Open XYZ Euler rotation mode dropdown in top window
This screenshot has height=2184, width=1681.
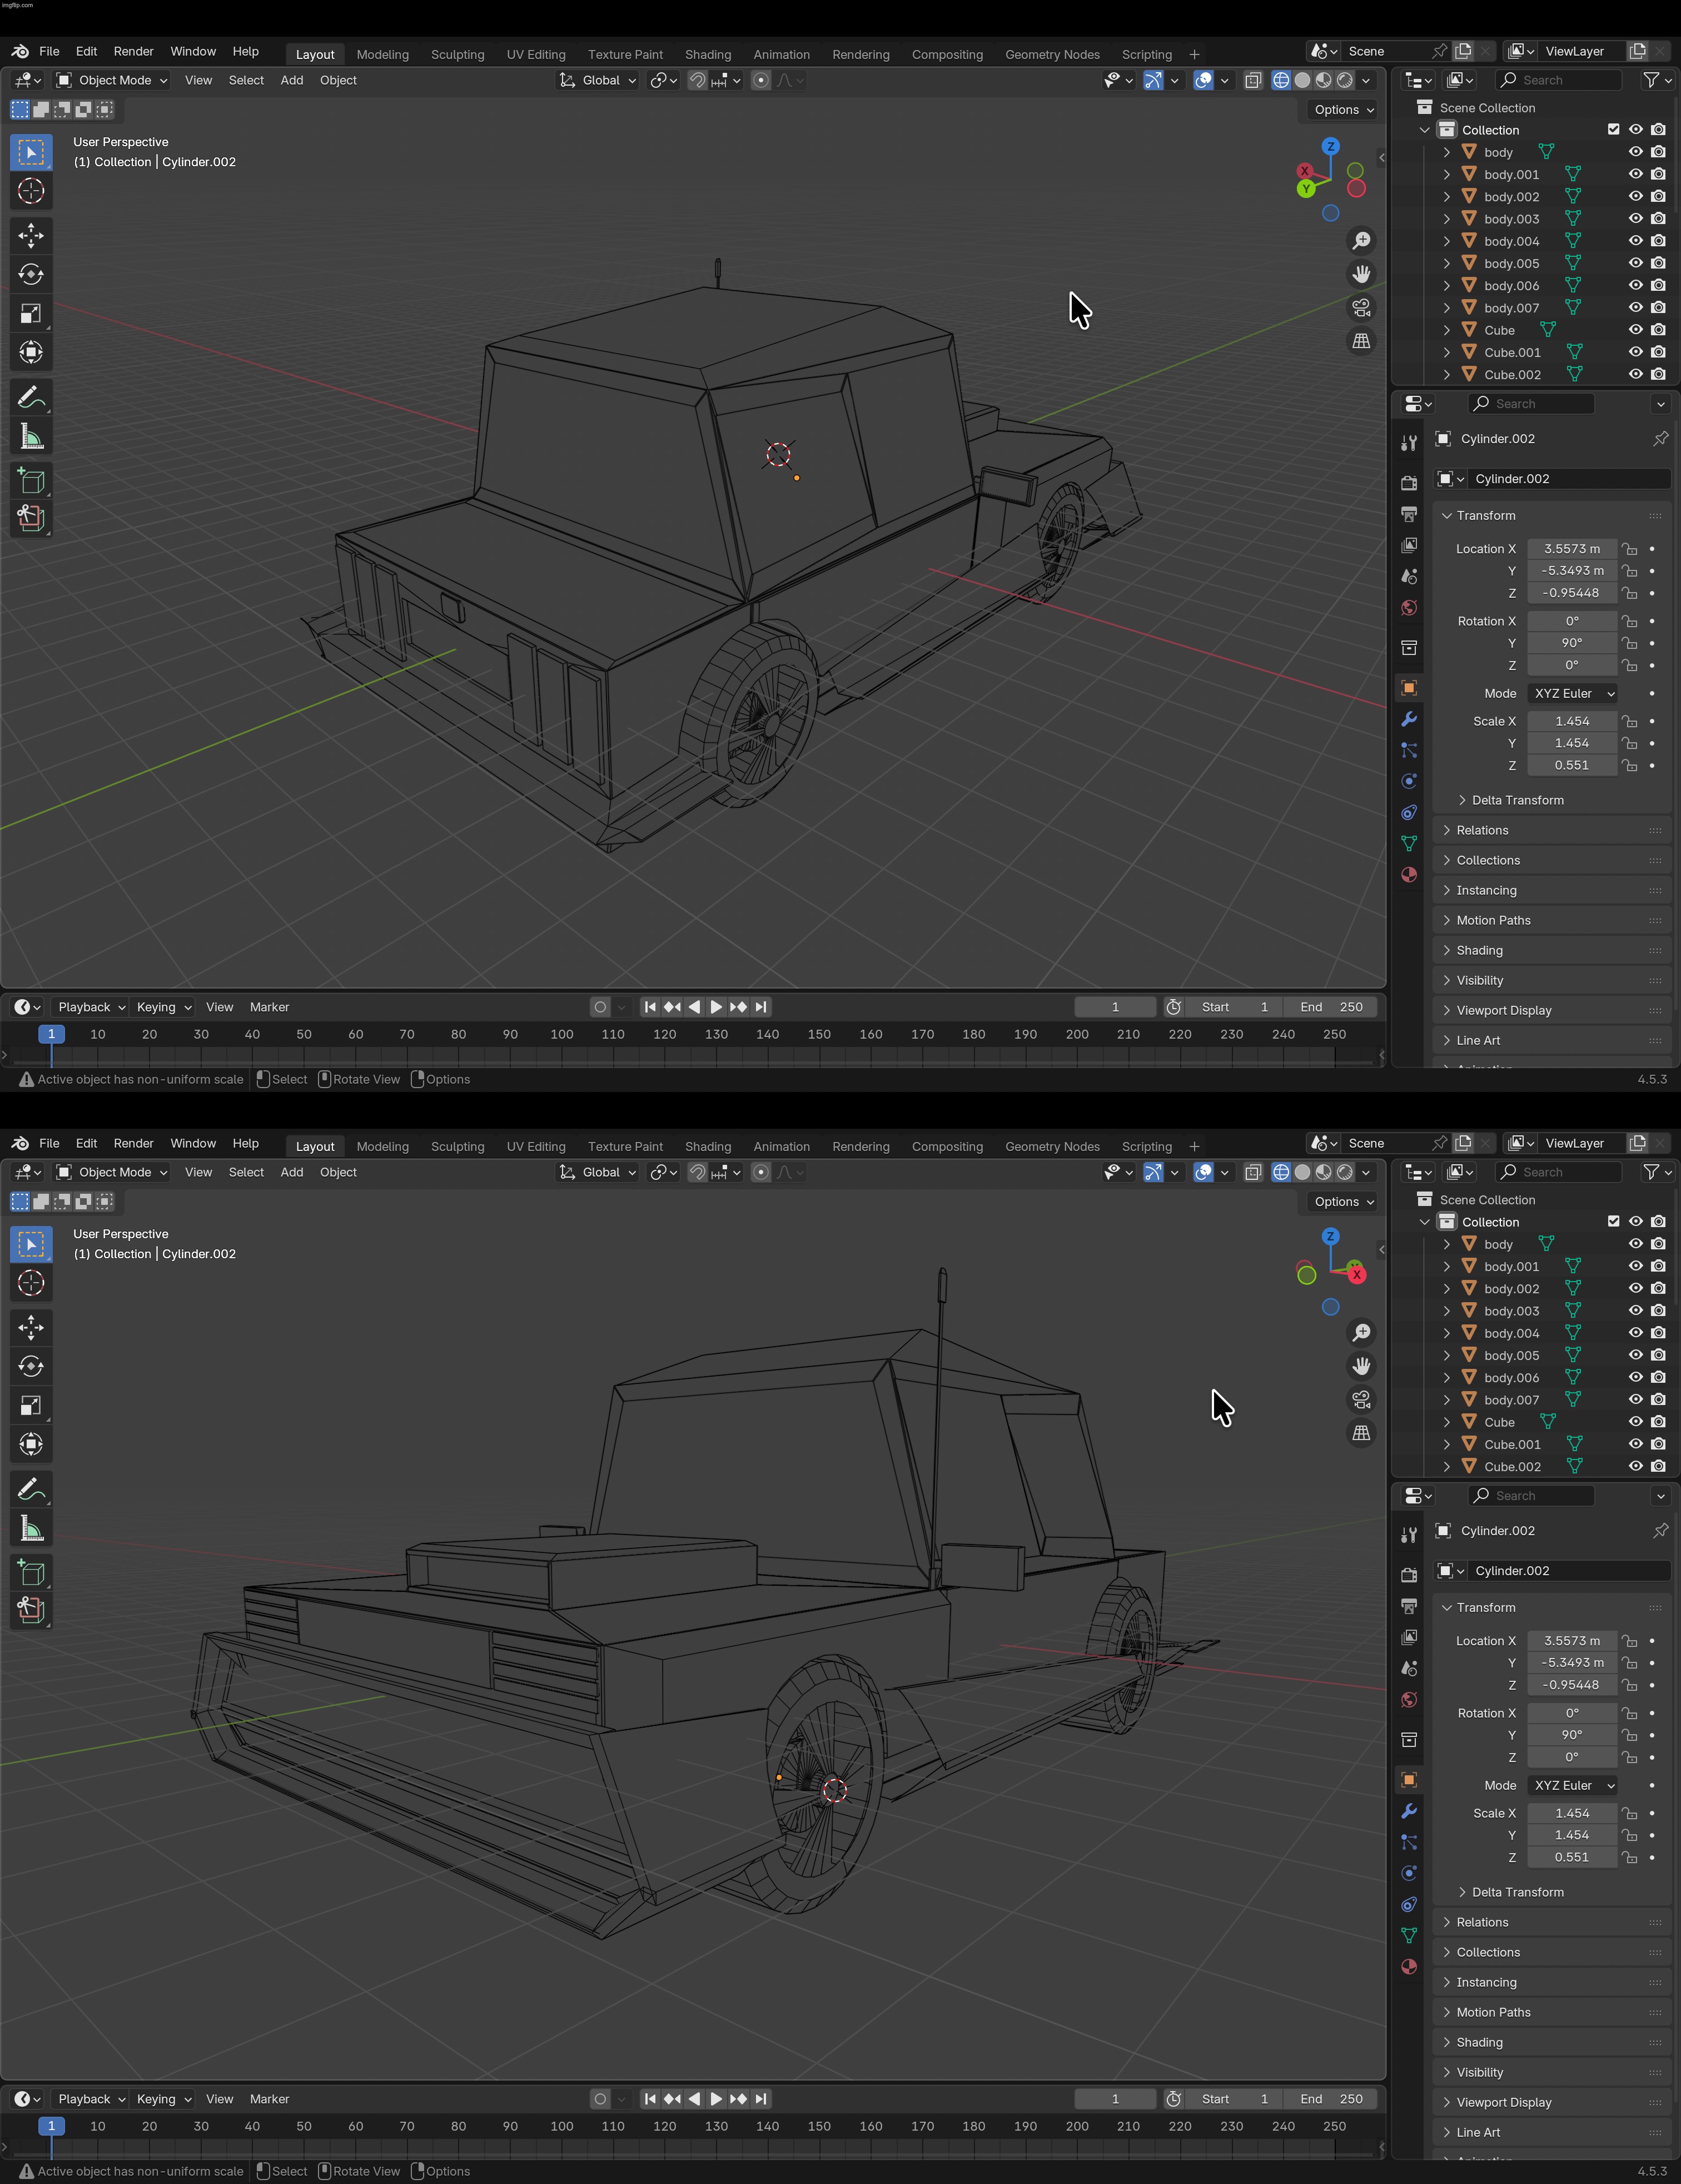tap(1572, 693)
